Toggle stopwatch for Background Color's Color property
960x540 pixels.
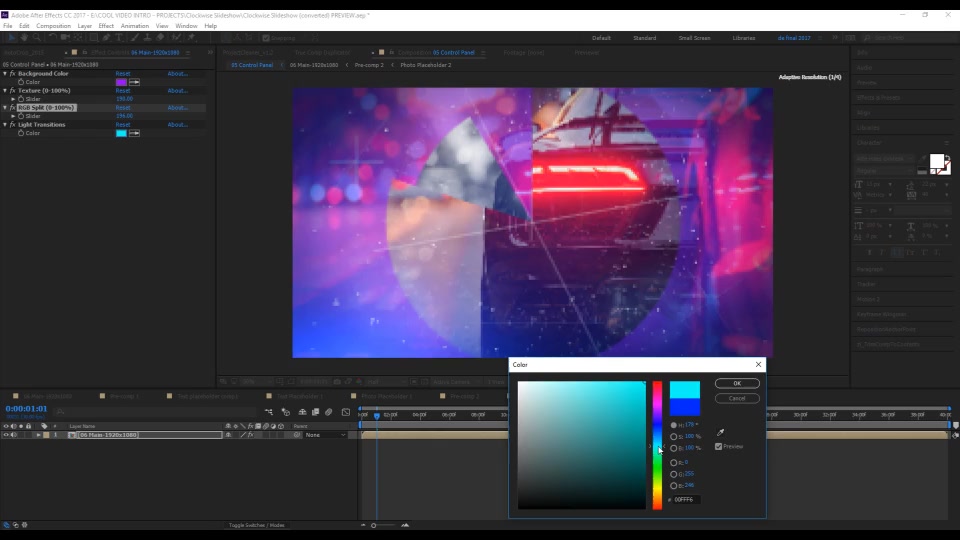(21, 82)
